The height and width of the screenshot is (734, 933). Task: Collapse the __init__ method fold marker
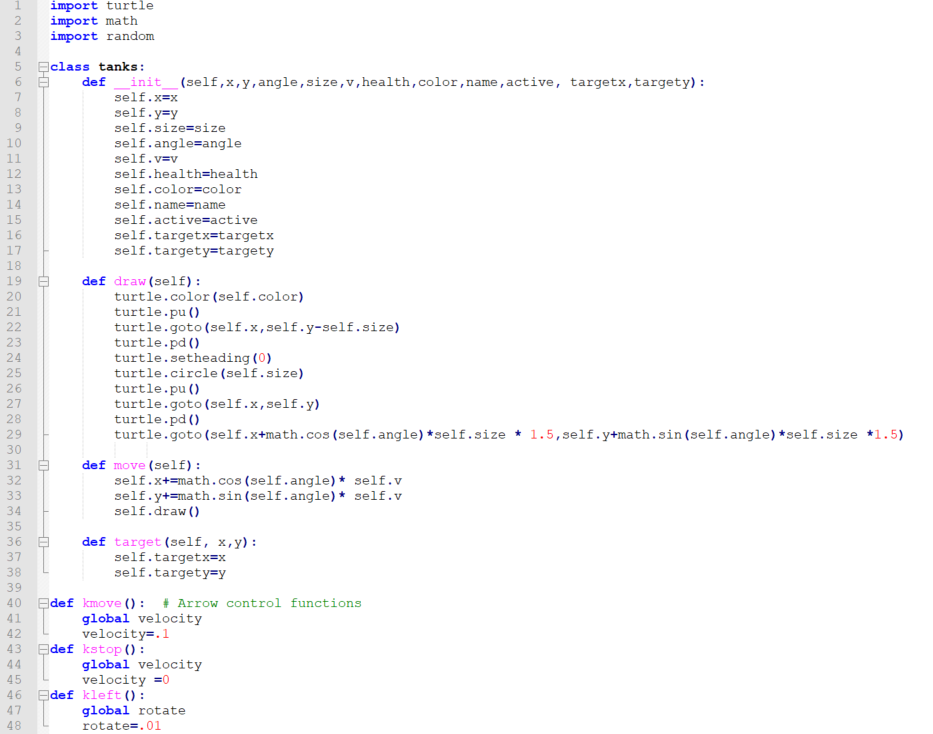(42, 82)
